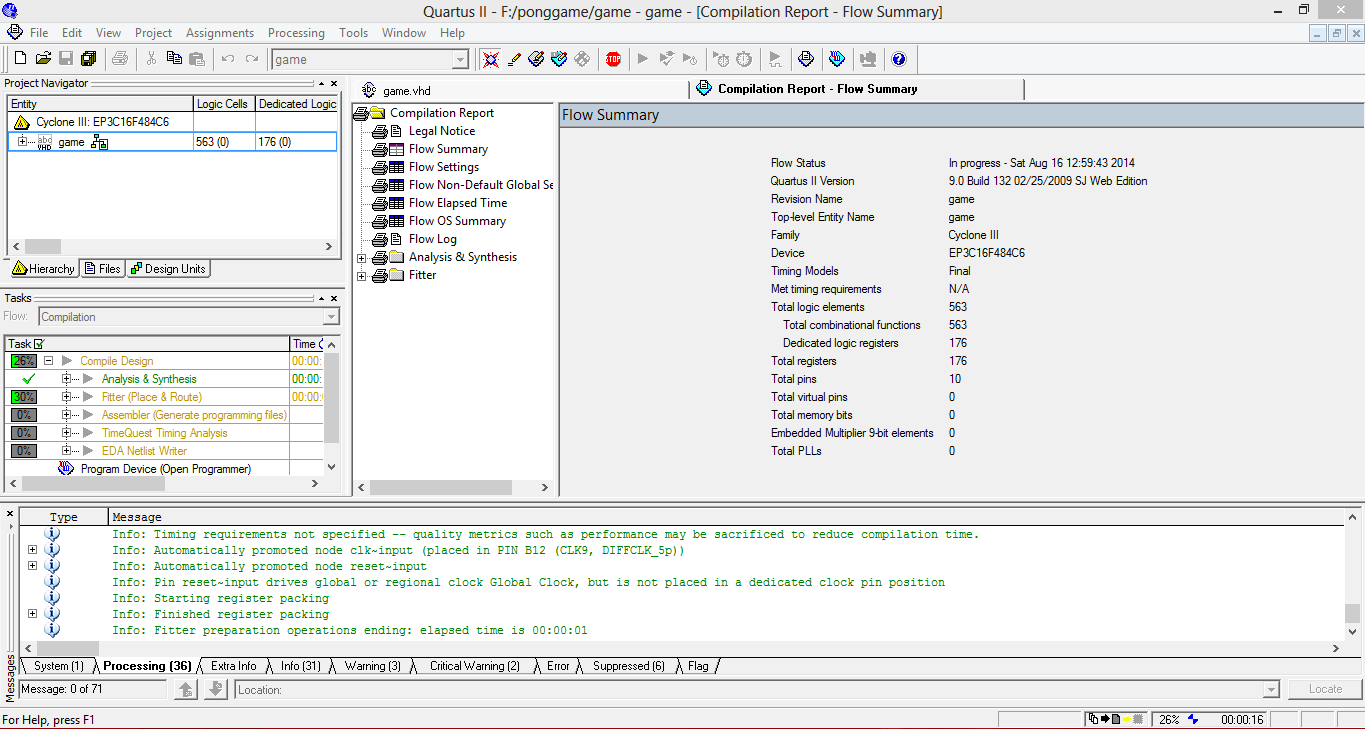Select Flow Elapsed Time in the report tree
The image size is (1365, 729).
[x=457, y=203]
